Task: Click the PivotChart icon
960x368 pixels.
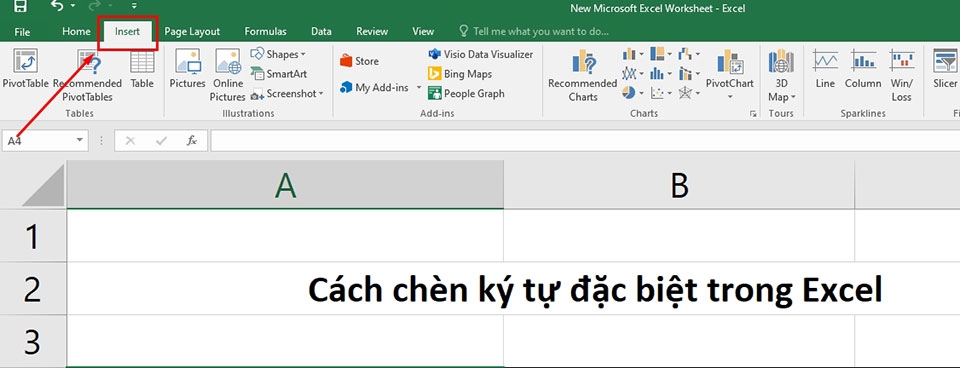Action: pos(730,62)
